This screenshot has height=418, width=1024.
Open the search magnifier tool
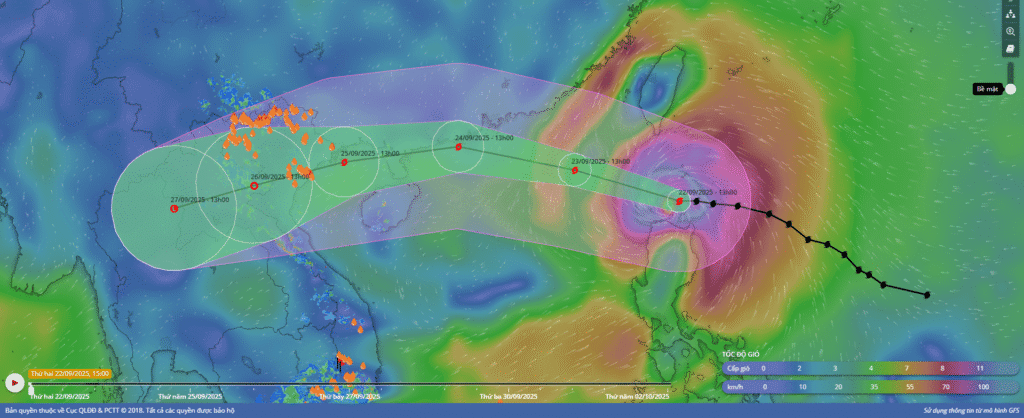point(1010,31)
